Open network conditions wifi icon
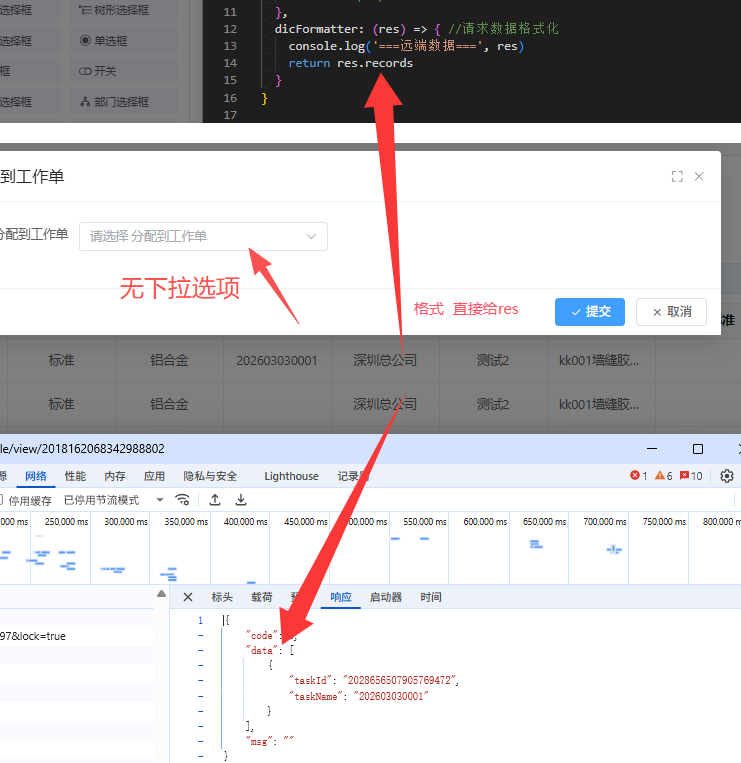 tap(182, 500)
